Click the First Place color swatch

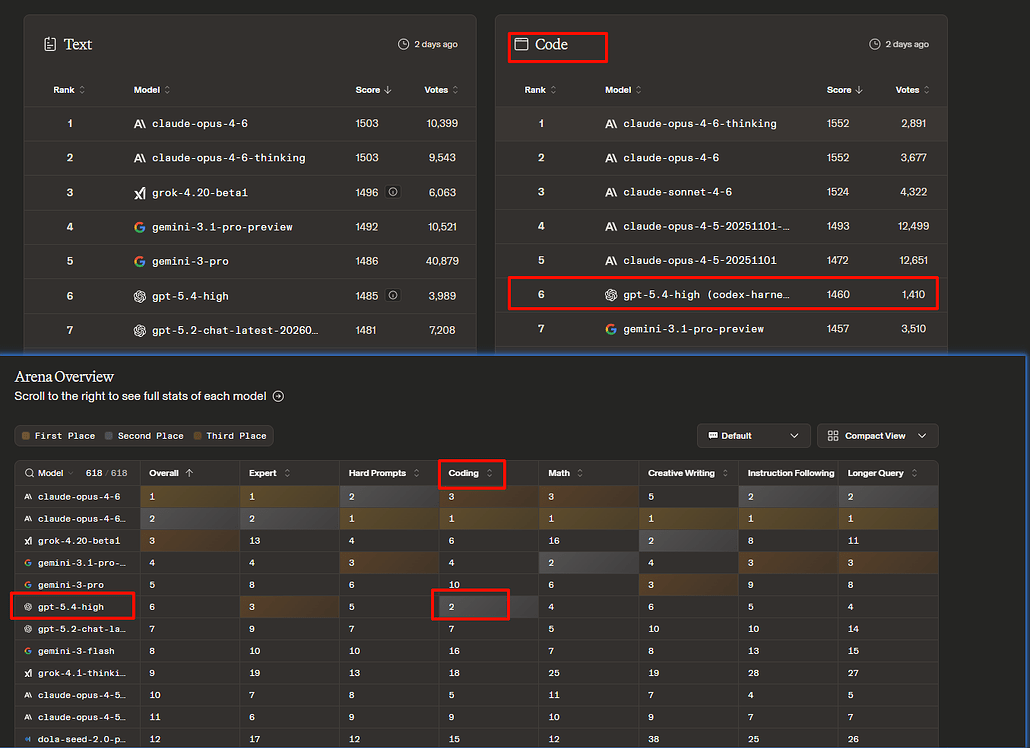point(26,436)
